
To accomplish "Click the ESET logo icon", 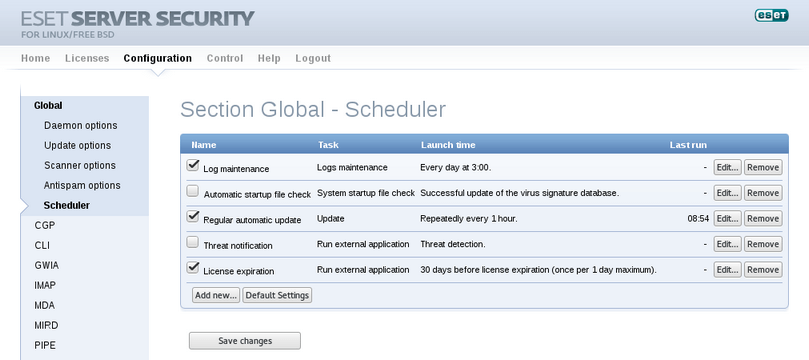I will pos(771,15).
